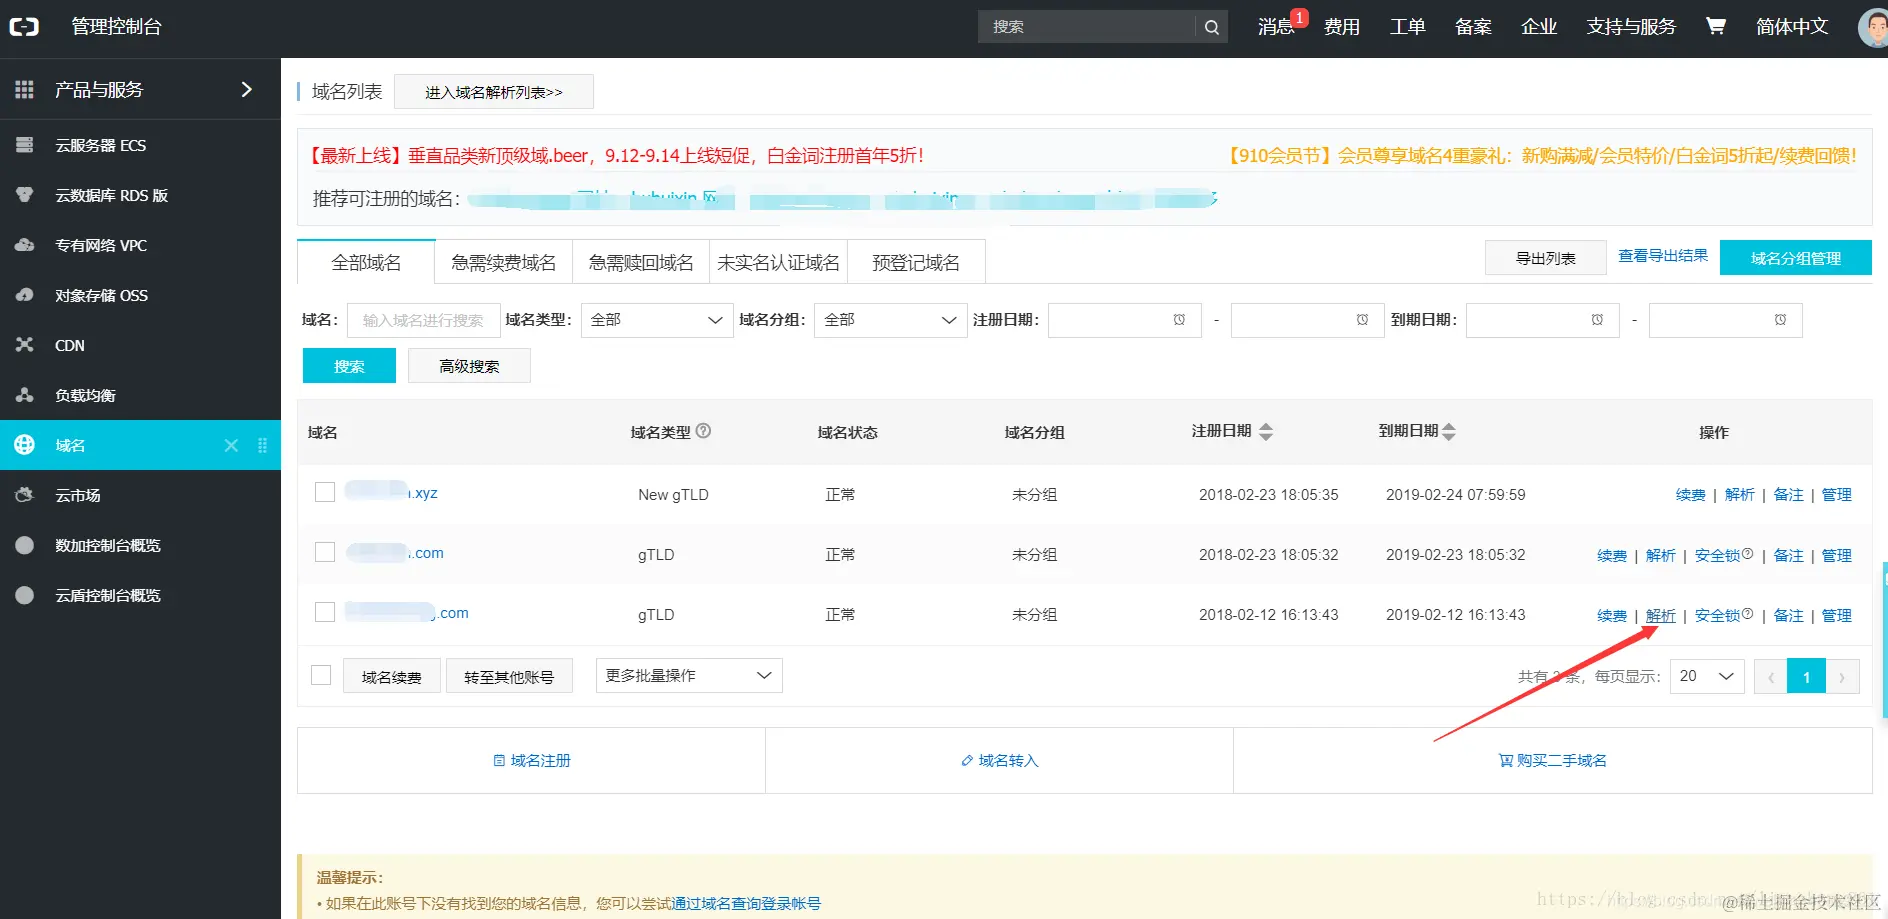
Task: Select the checkbox of the last .com domain row
Action: tap(324, 611)
